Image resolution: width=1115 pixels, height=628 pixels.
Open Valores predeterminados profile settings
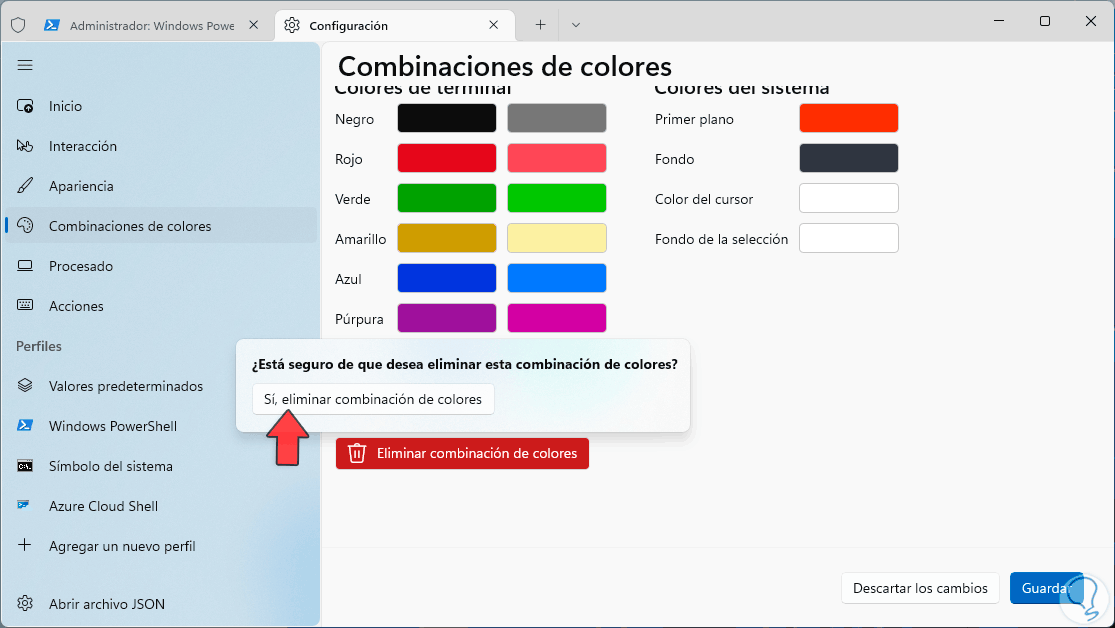[125, 386]
